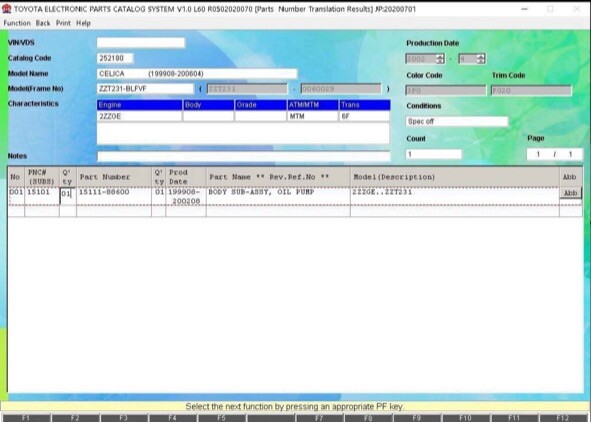Click the Model Name field CELICA

(x=197, y=73)
